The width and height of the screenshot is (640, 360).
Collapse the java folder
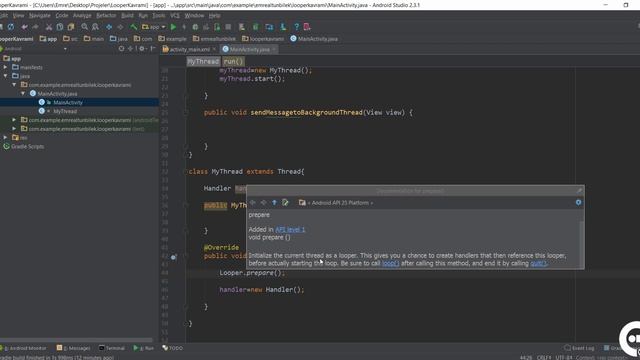coord(5,76)
